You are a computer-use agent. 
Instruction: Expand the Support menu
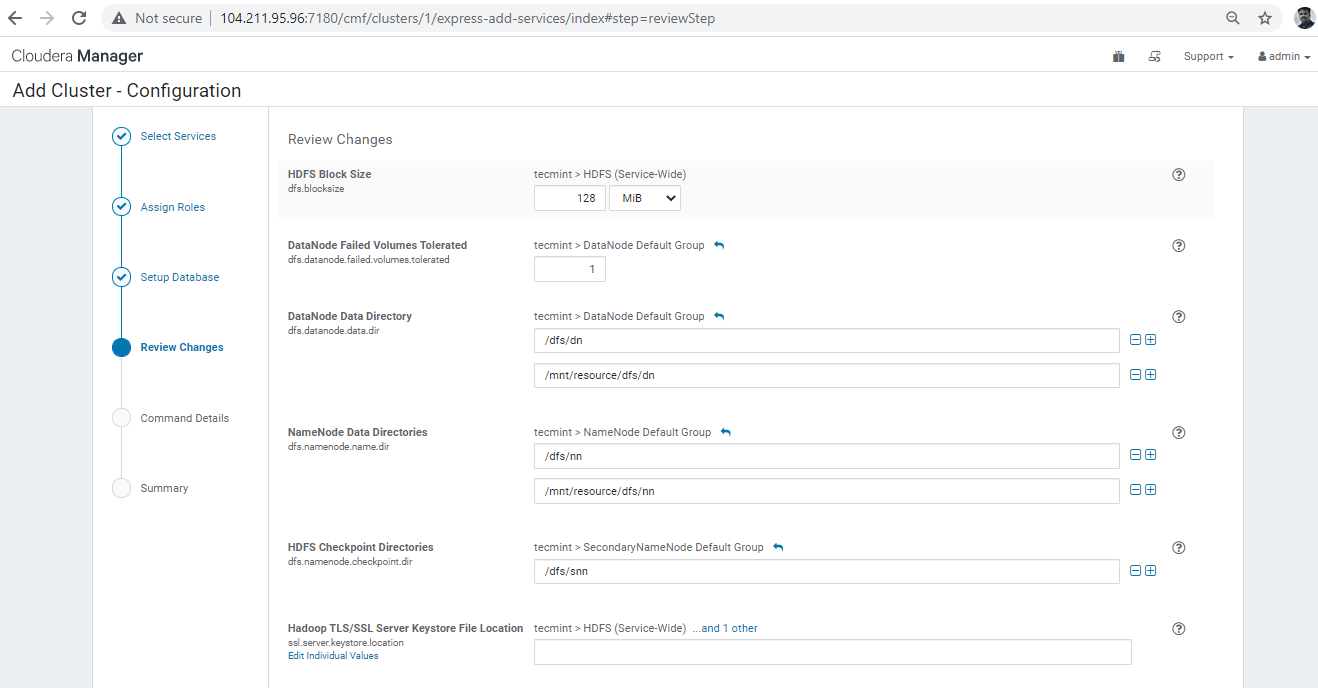1208,57
